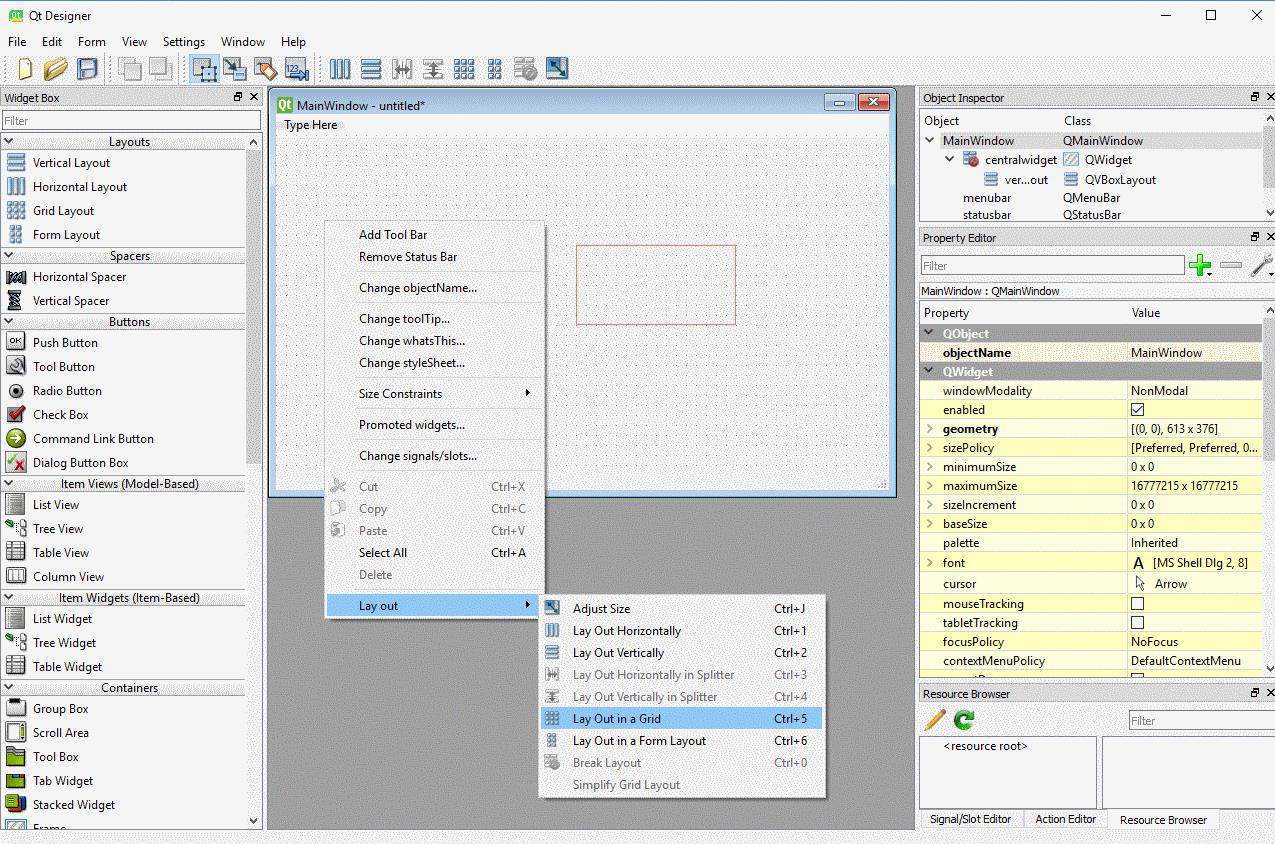Click the pencil Edit Resources icon
This screenshot has width=1275, height=844.
(x=935, y=720)
